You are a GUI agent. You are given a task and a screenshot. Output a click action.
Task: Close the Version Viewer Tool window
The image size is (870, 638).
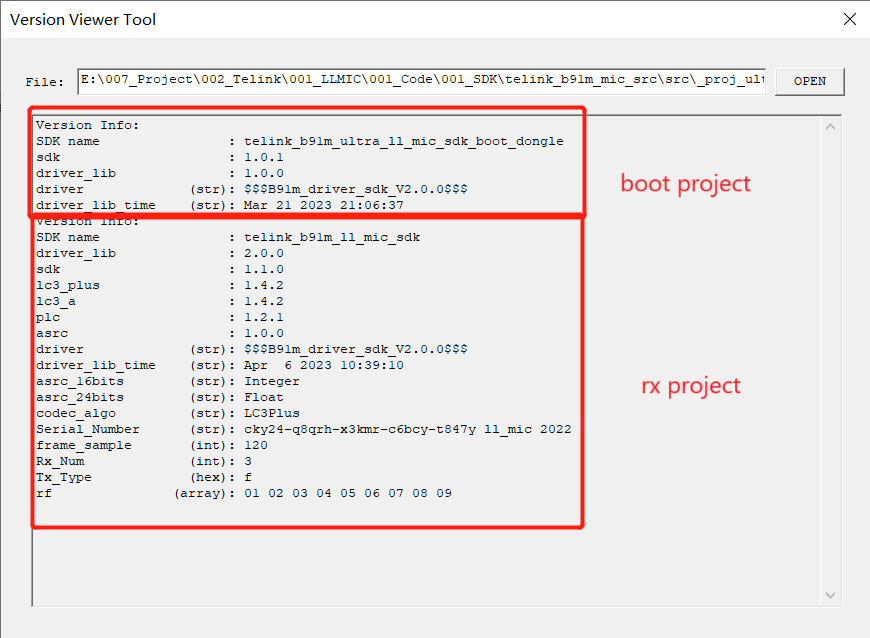pos(850,19)
